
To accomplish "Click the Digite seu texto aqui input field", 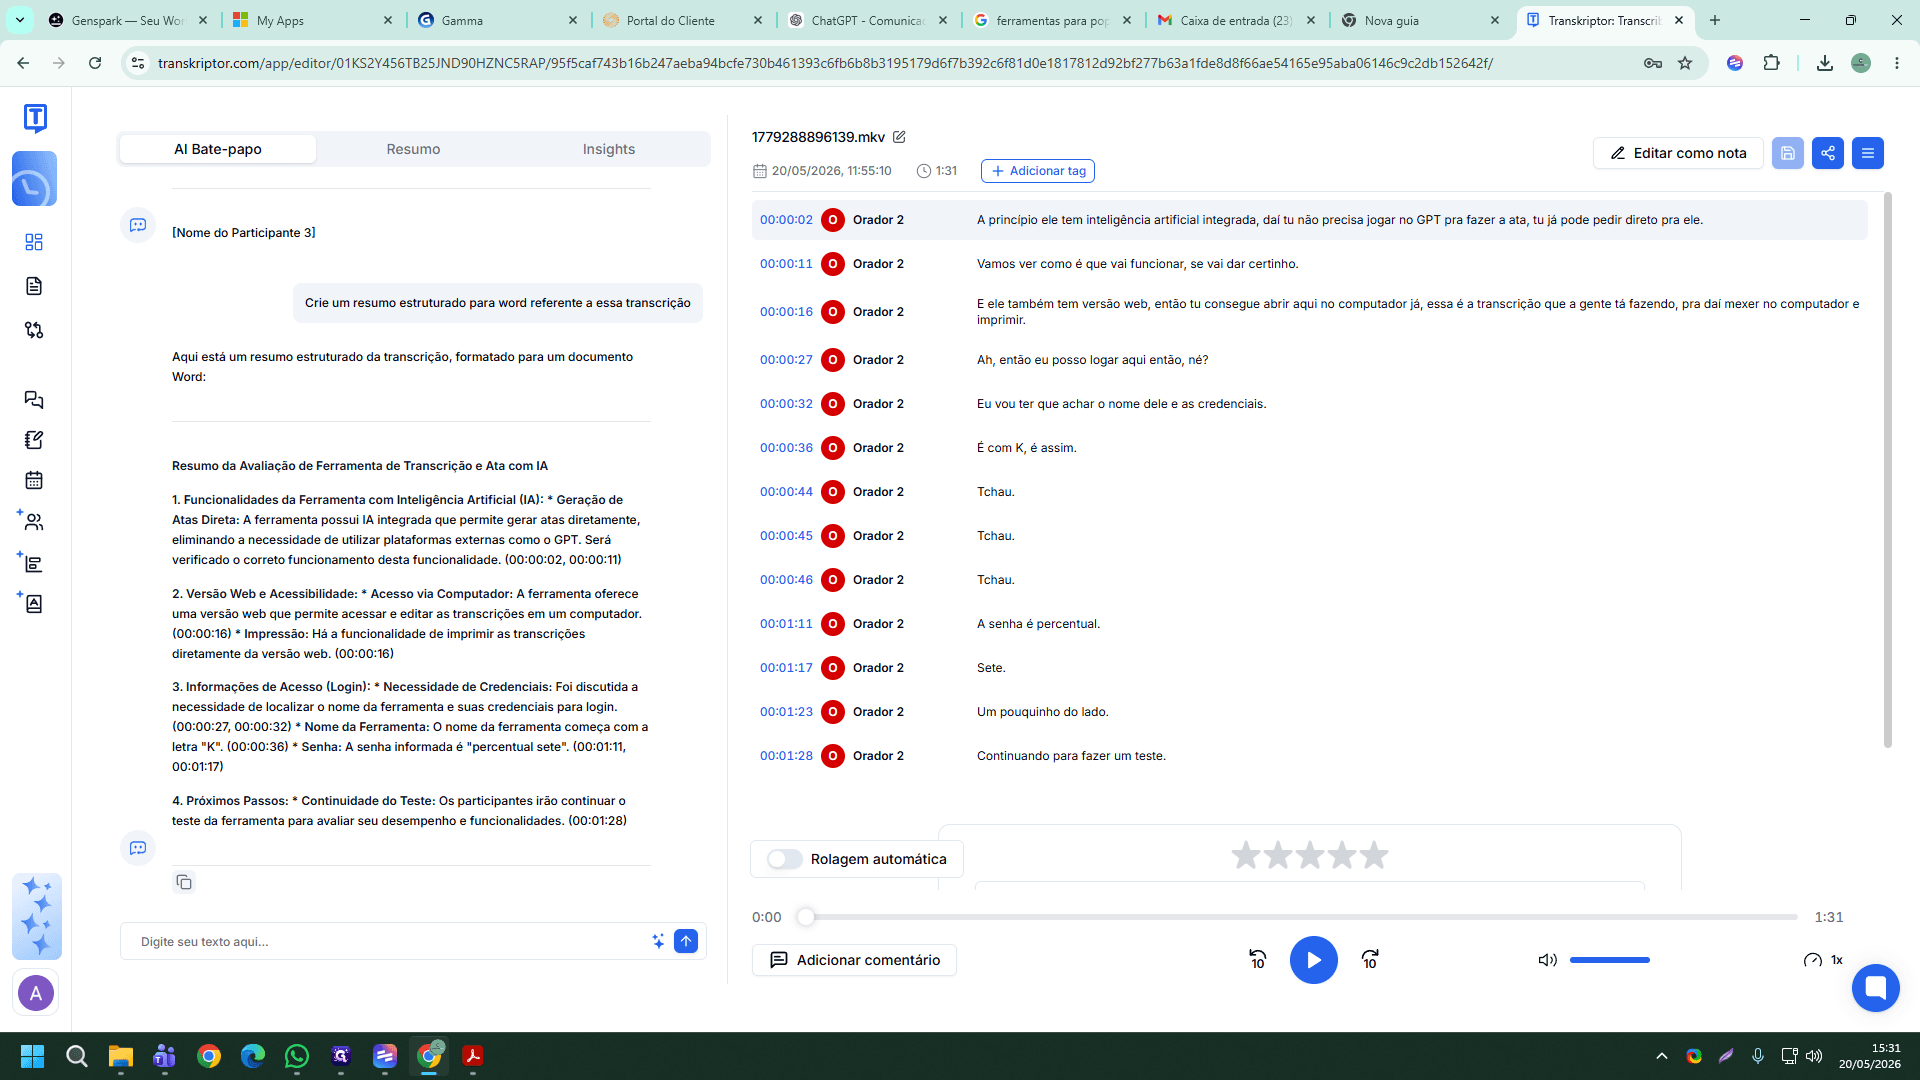I will point(390,942).
